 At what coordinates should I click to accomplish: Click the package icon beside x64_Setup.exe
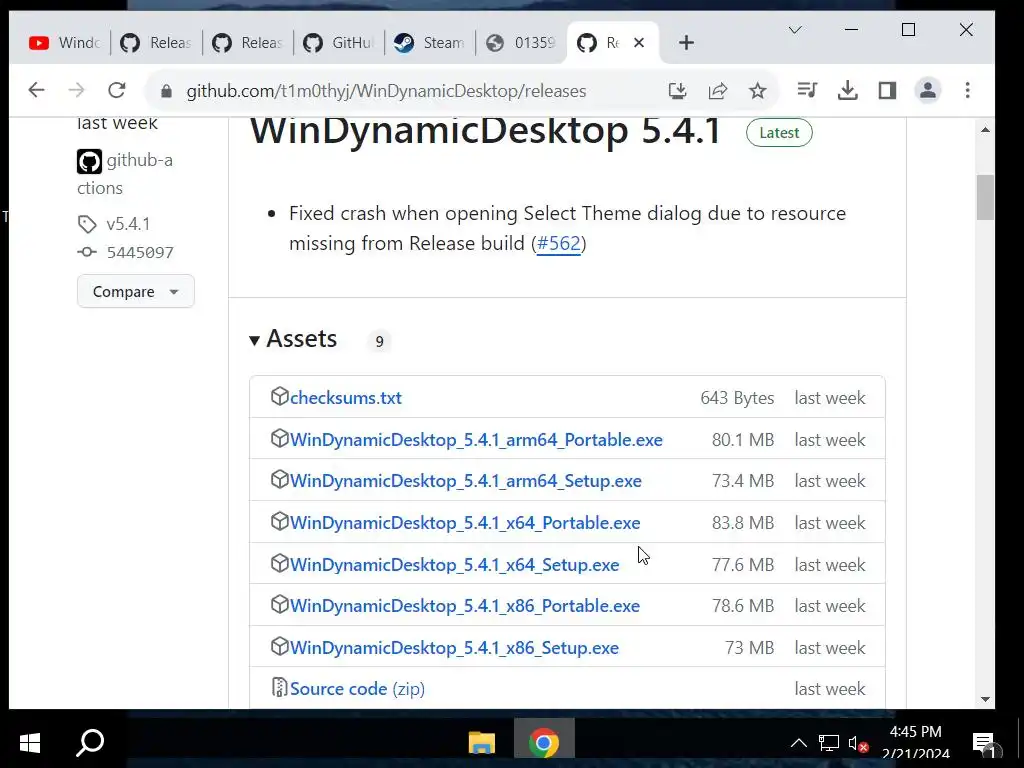280,563
